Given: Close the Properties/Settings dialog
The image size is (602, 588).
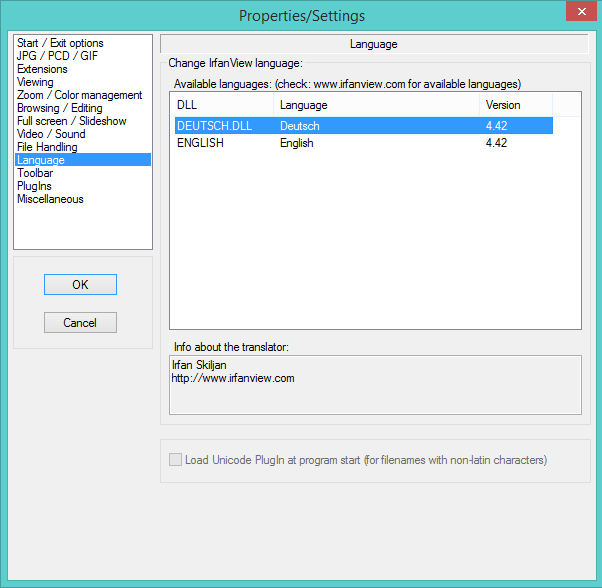Looking at the screenshot, I should tap(577, 12).
